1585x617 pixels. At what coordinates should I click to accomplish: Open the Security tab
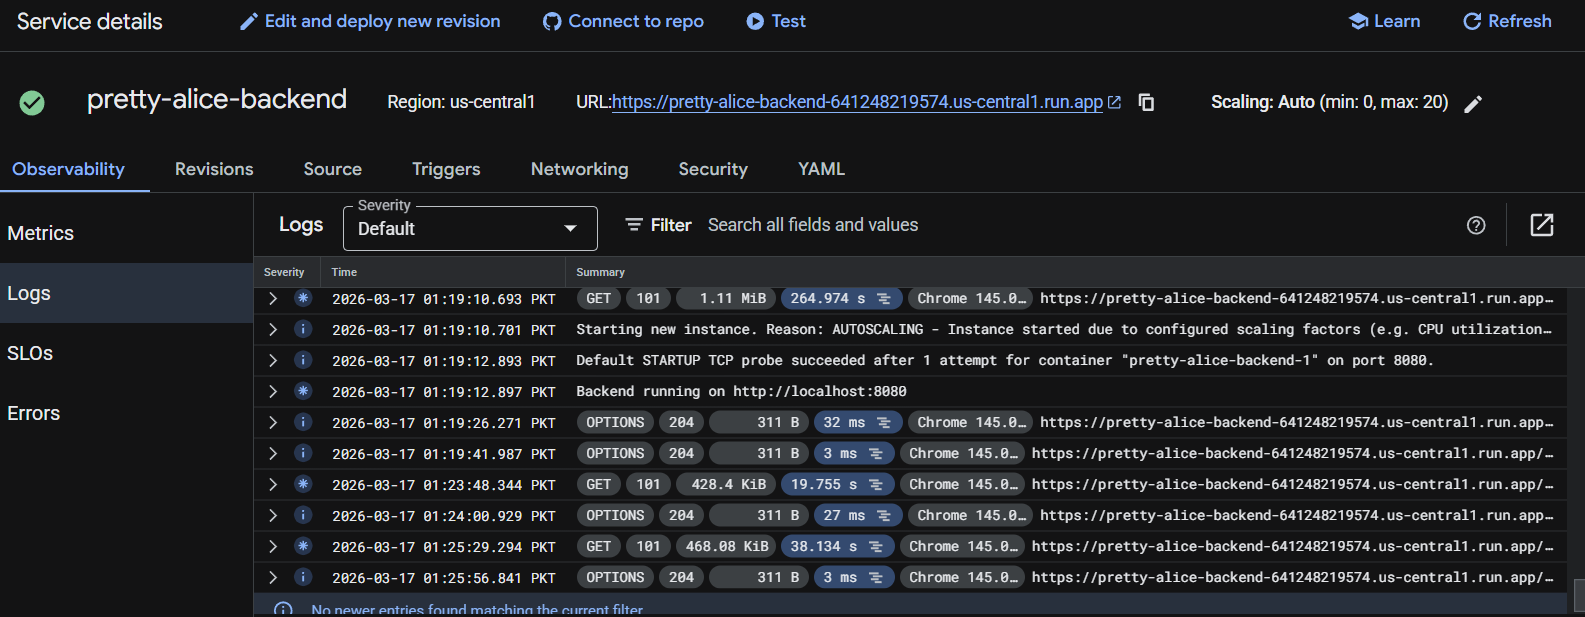[x=713, y=169]
